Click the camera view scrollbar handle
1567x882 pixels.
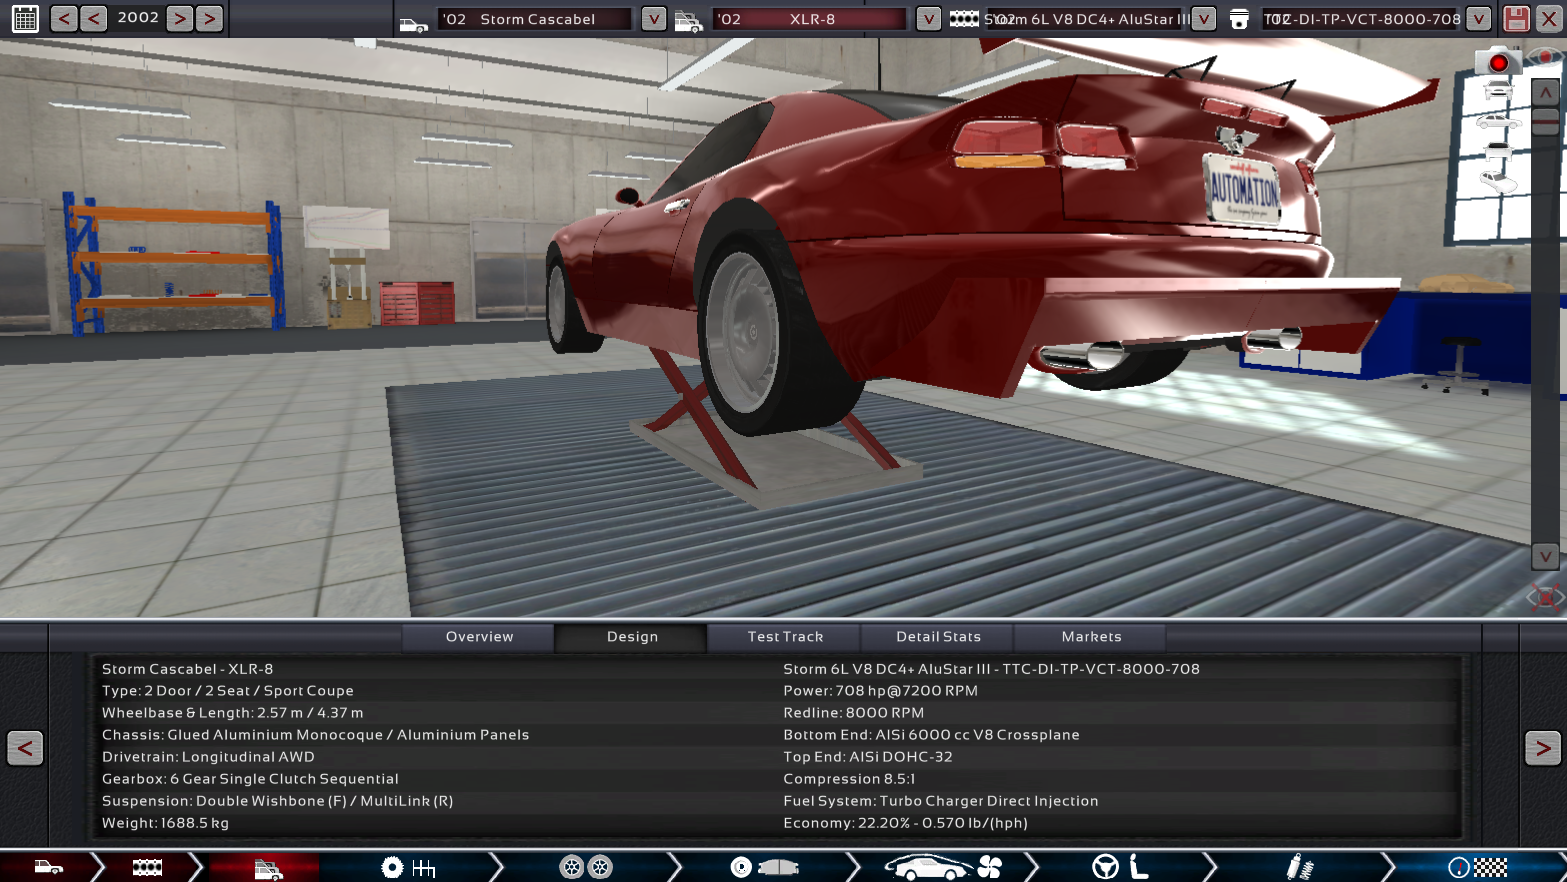[x=1545, y=122]
